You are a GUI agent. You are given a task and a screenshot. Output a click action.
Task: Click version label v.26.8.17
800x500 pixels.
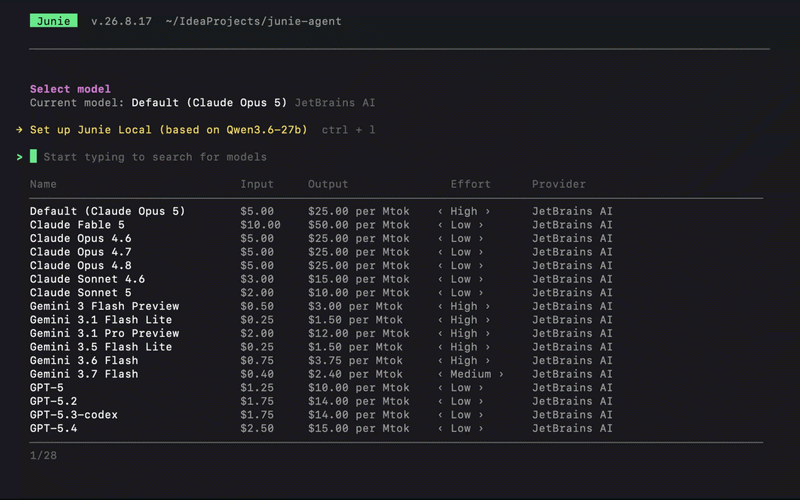pos(121,21)
